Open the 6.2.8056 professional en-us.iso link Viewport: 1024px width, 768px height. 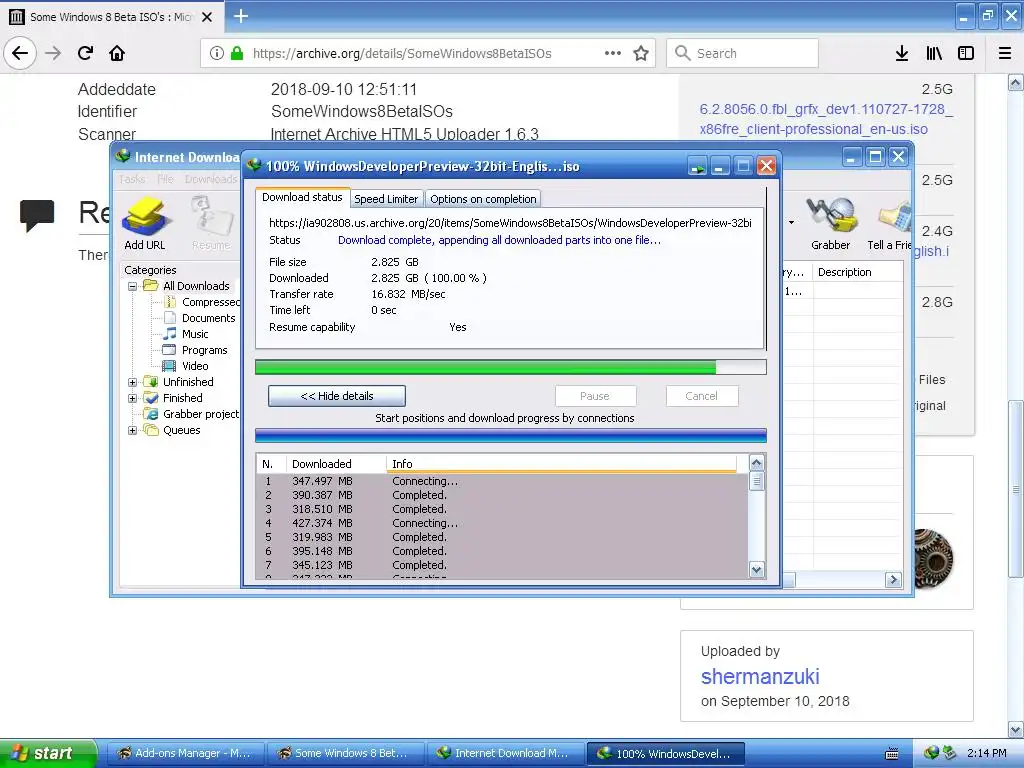tap(825, 119)
